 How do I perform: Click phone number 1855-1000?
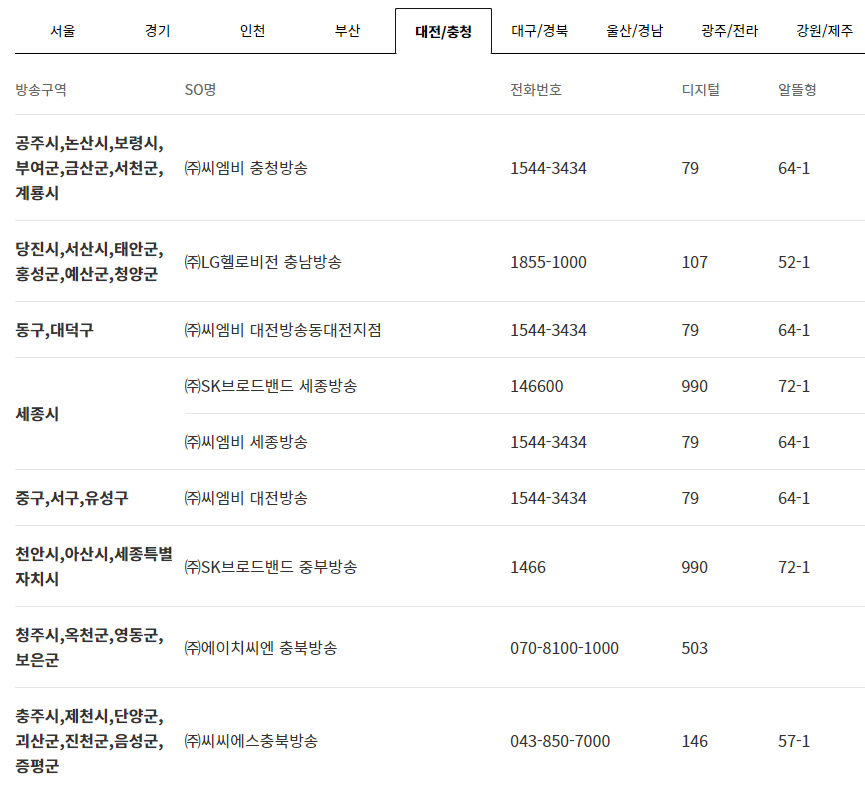click(x=548, y=262)
